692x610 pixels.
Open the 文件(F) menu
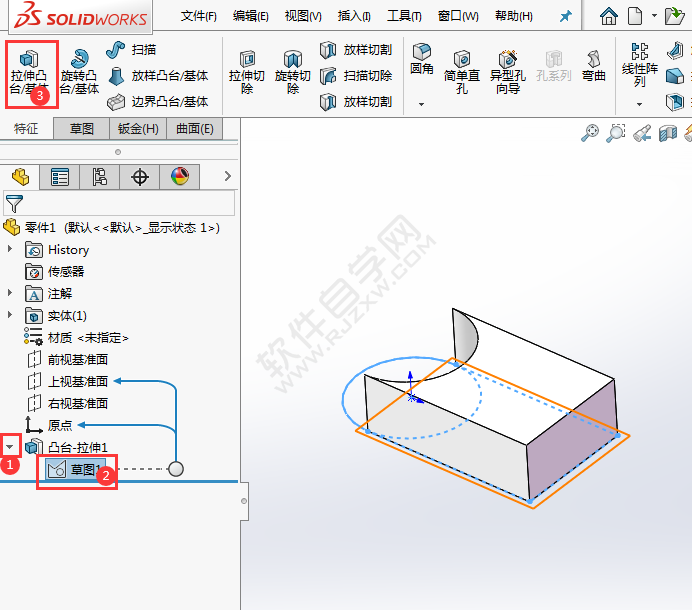[199, 16]
